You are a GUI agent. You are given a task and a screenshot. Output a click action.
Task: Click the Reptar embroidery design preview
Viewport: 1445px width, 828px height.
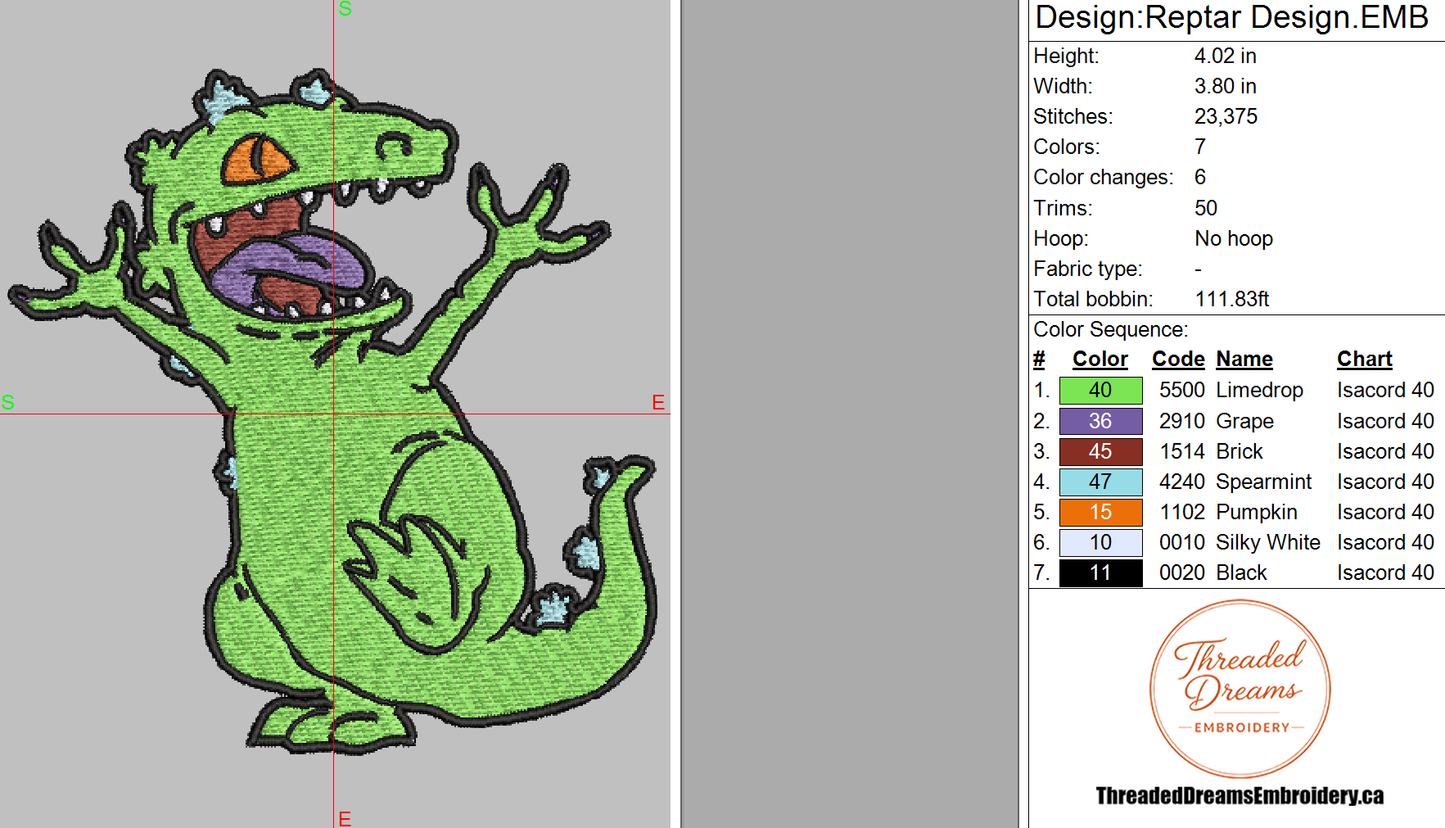[x=332, y=410]
